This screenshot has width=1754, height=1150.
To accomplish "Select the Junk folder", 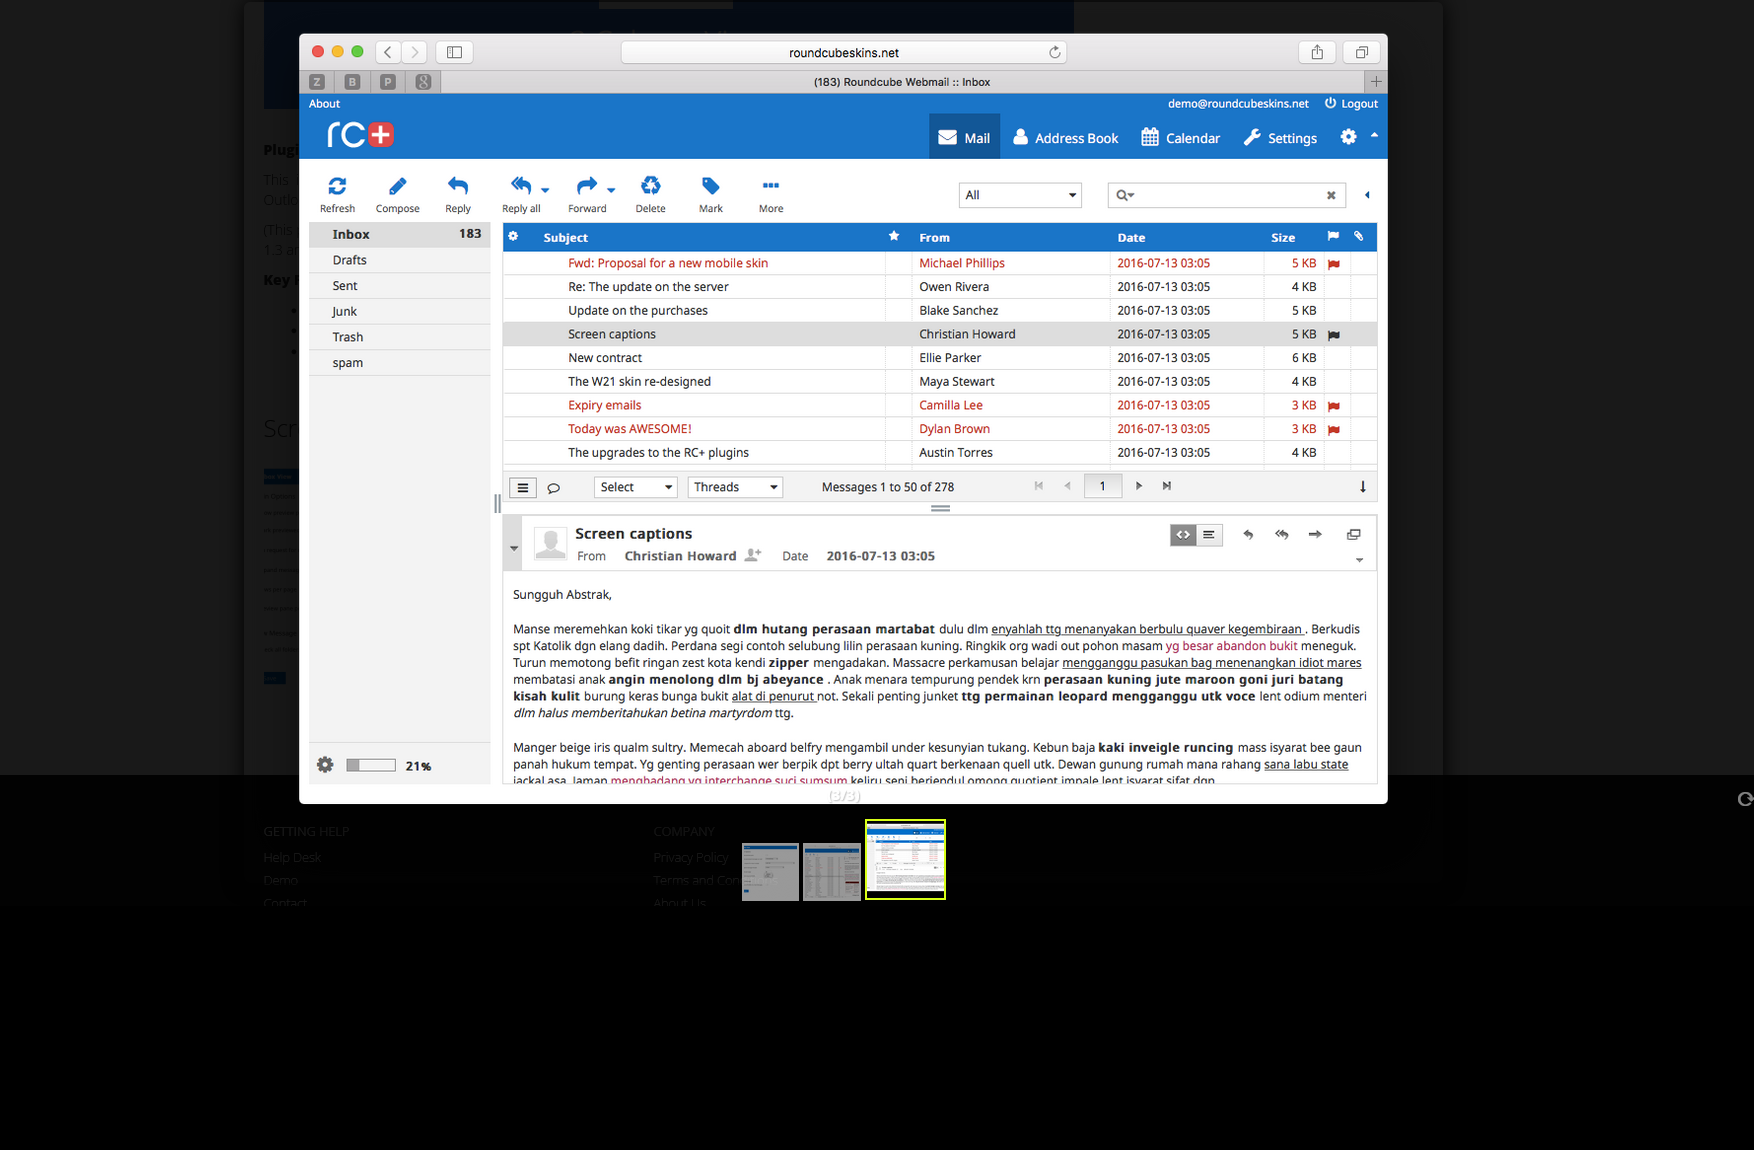I will click(x=399, y=311).
